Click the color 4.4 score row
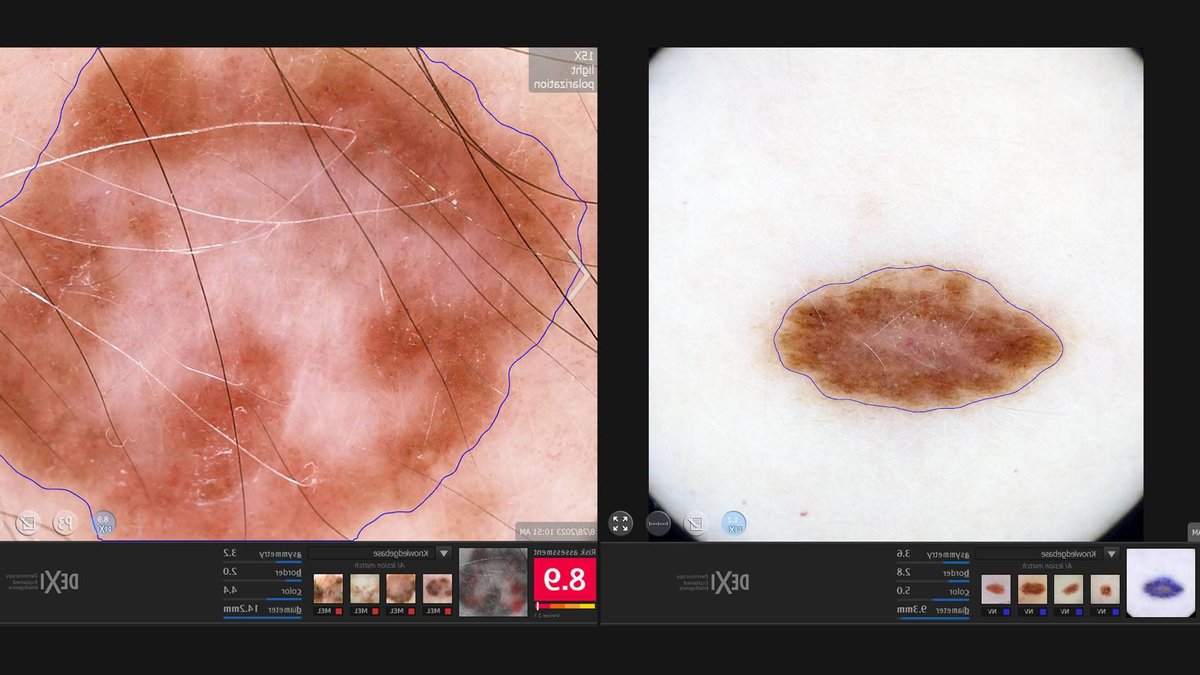 262,592
